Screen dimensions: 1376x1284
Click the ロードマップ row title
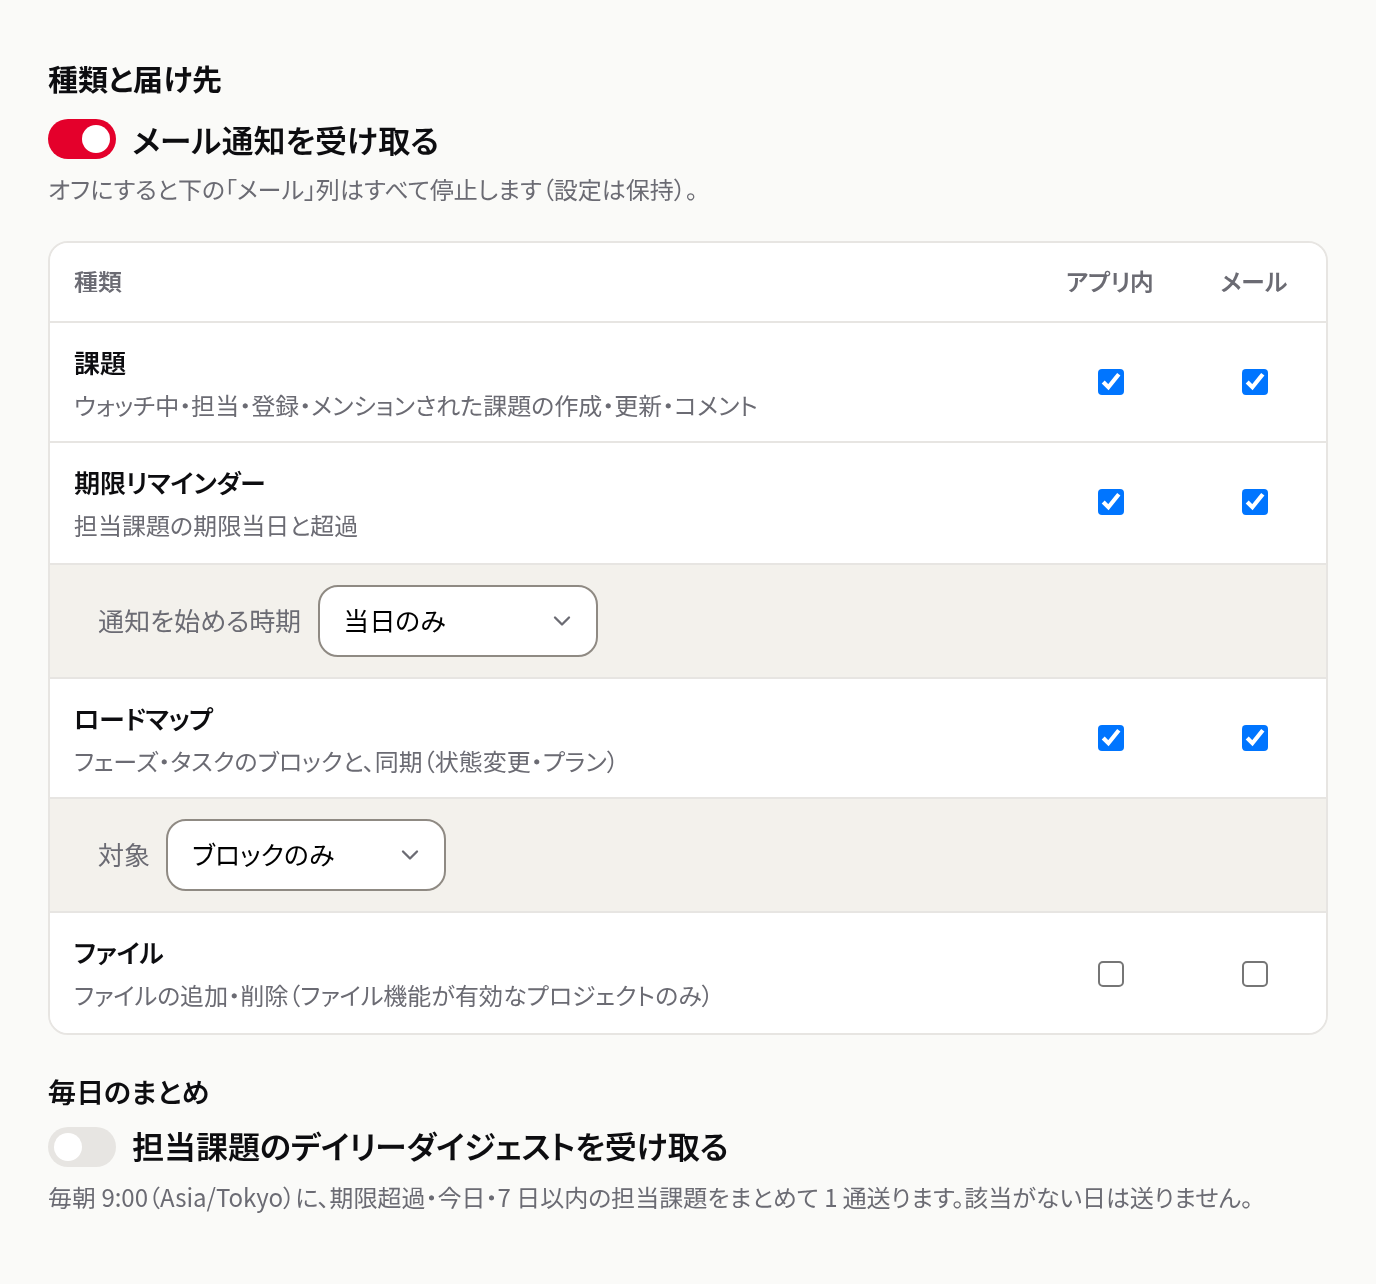pos(144,720)
